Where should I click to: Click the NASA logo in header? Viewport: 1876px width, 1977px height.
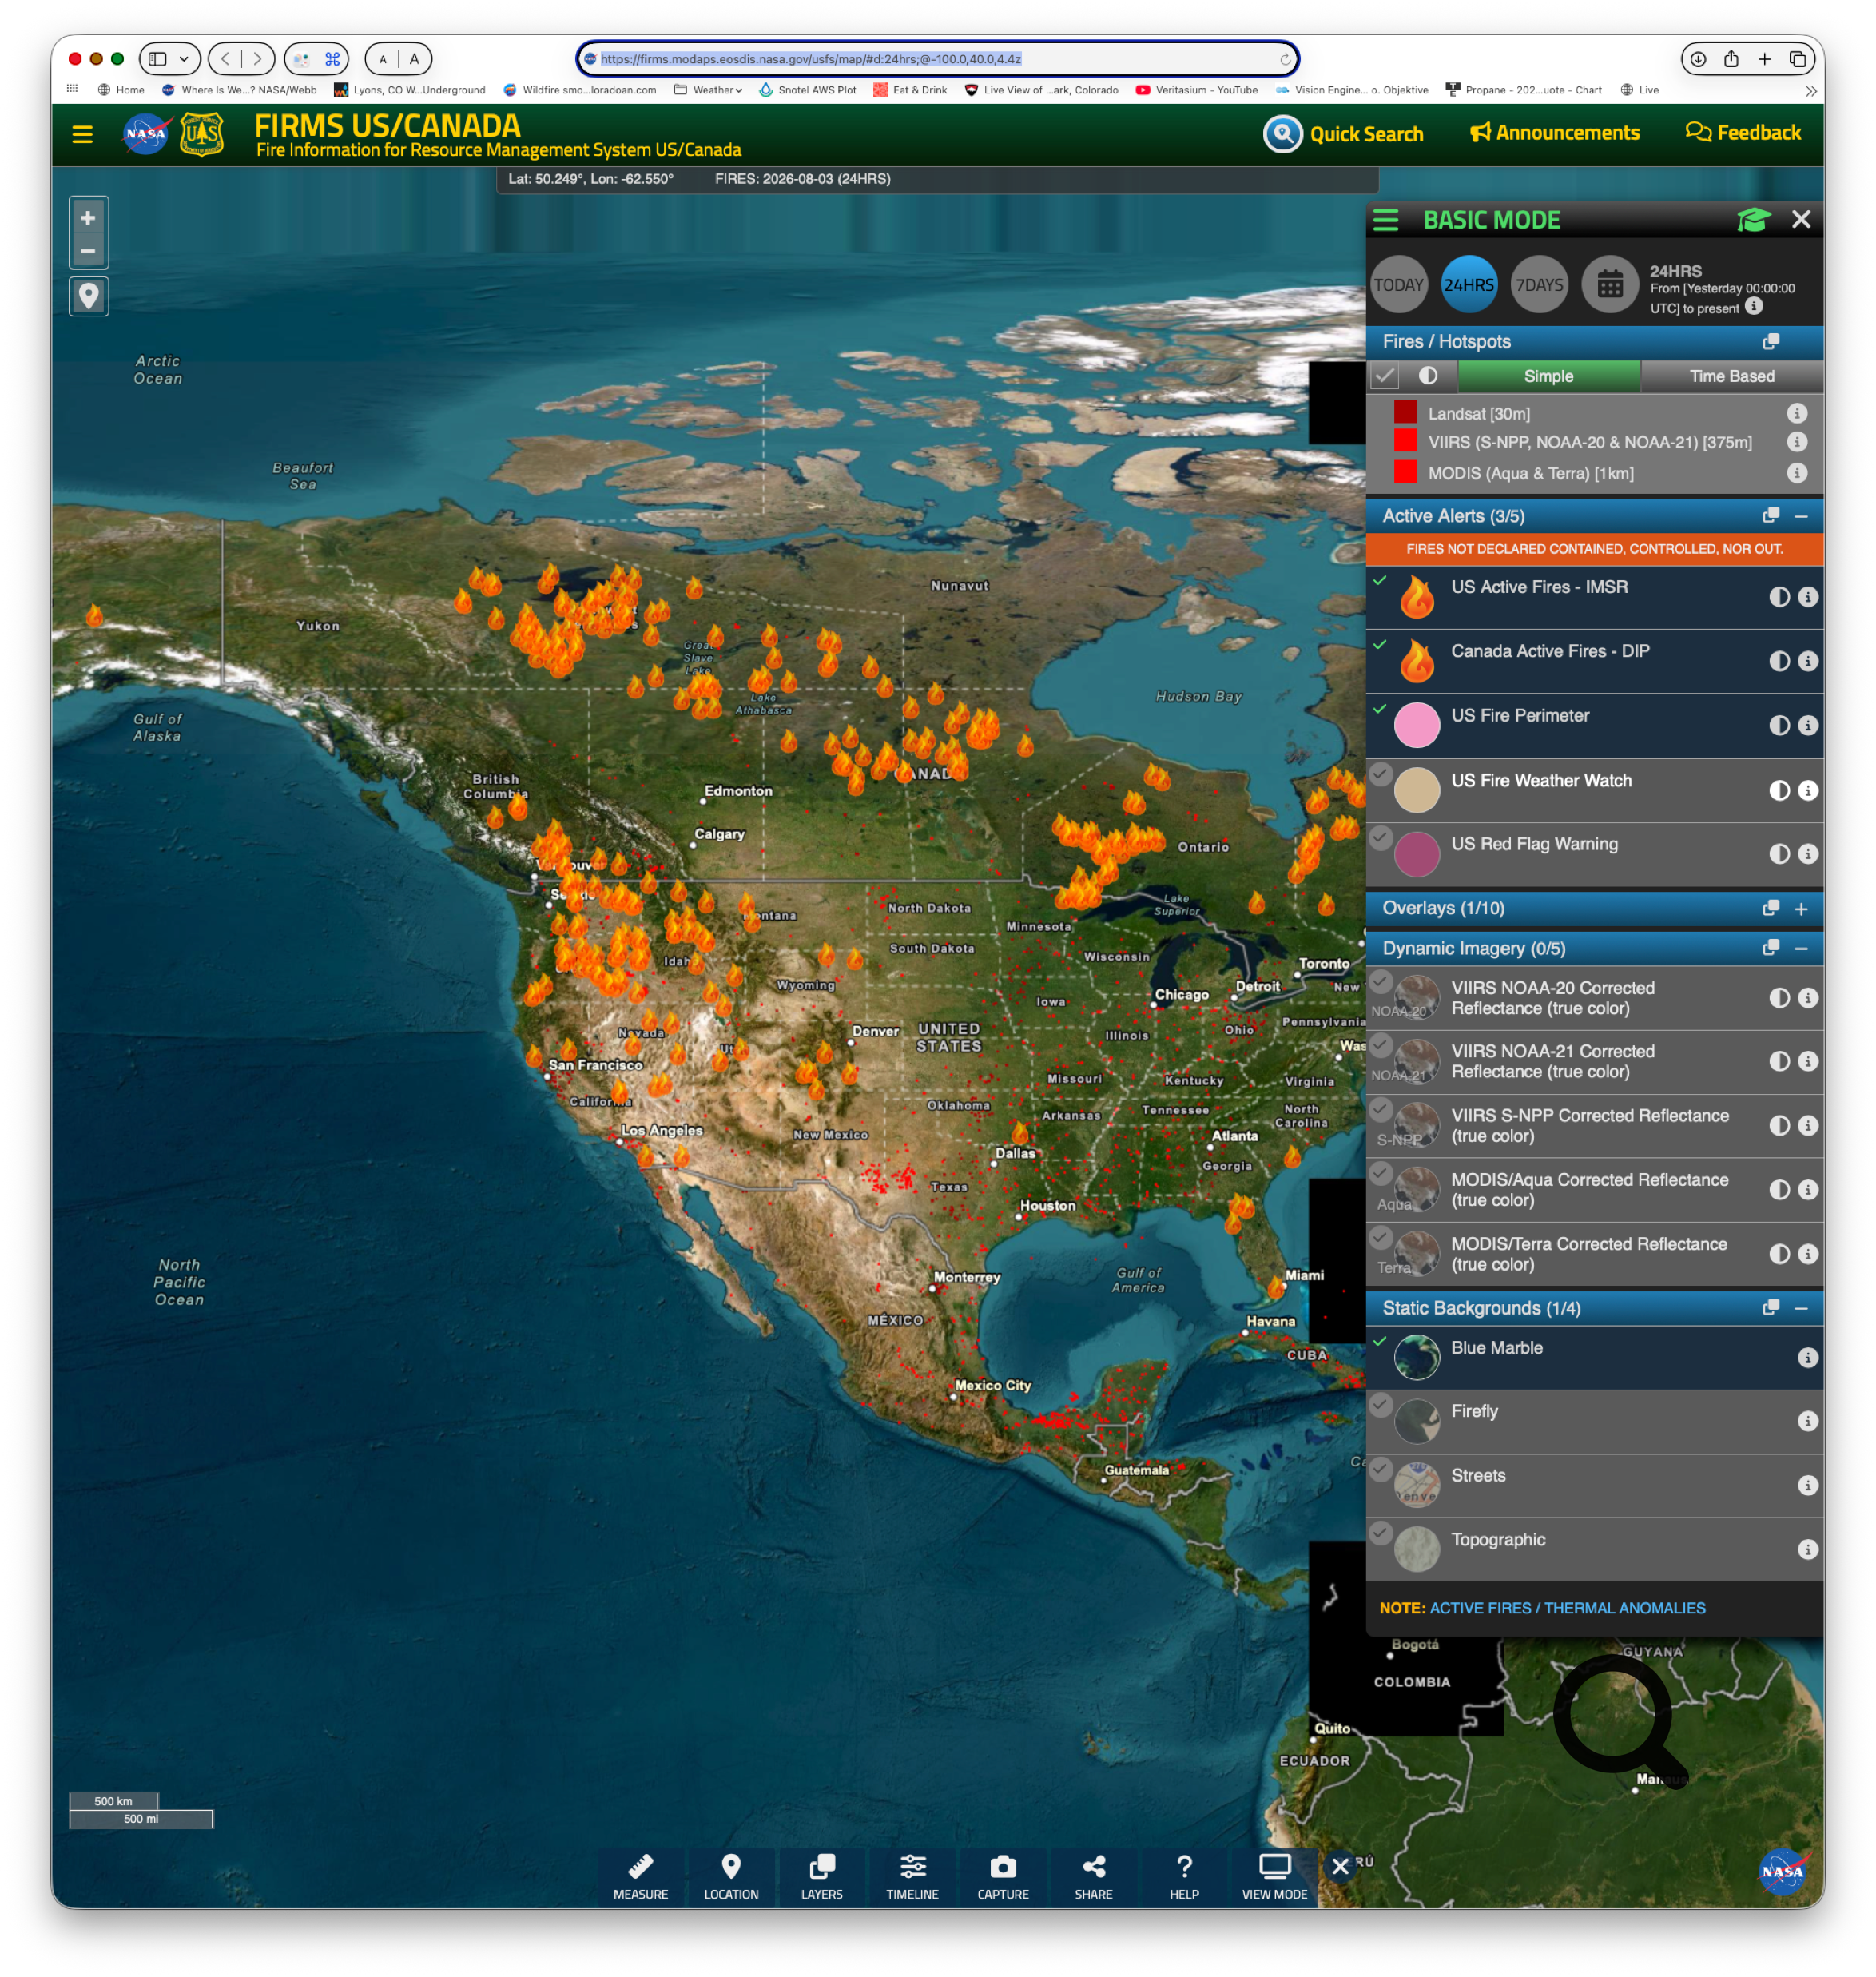click(146, 134)
